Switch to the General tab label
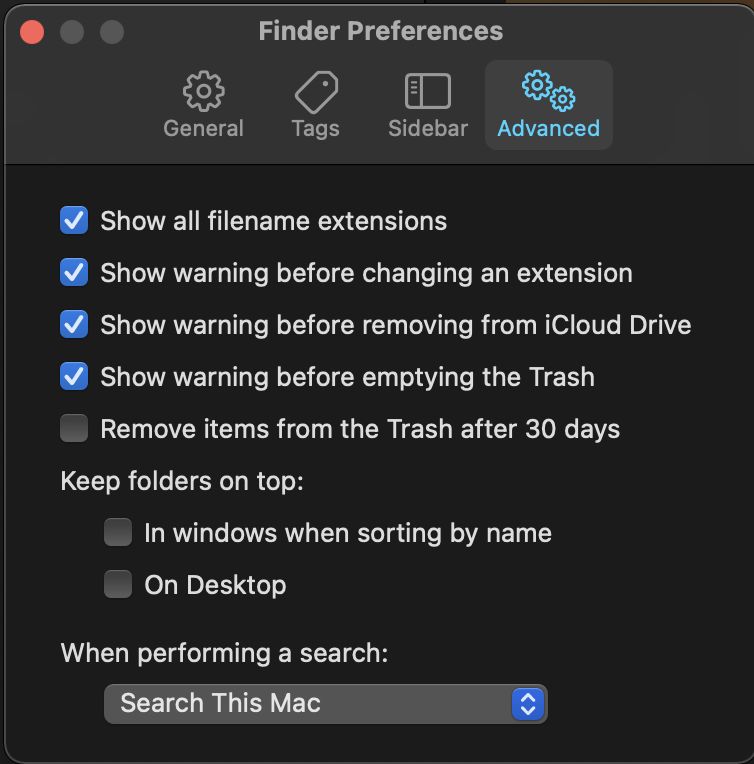This screenshot has width=754, height=764. coord(203,129)
